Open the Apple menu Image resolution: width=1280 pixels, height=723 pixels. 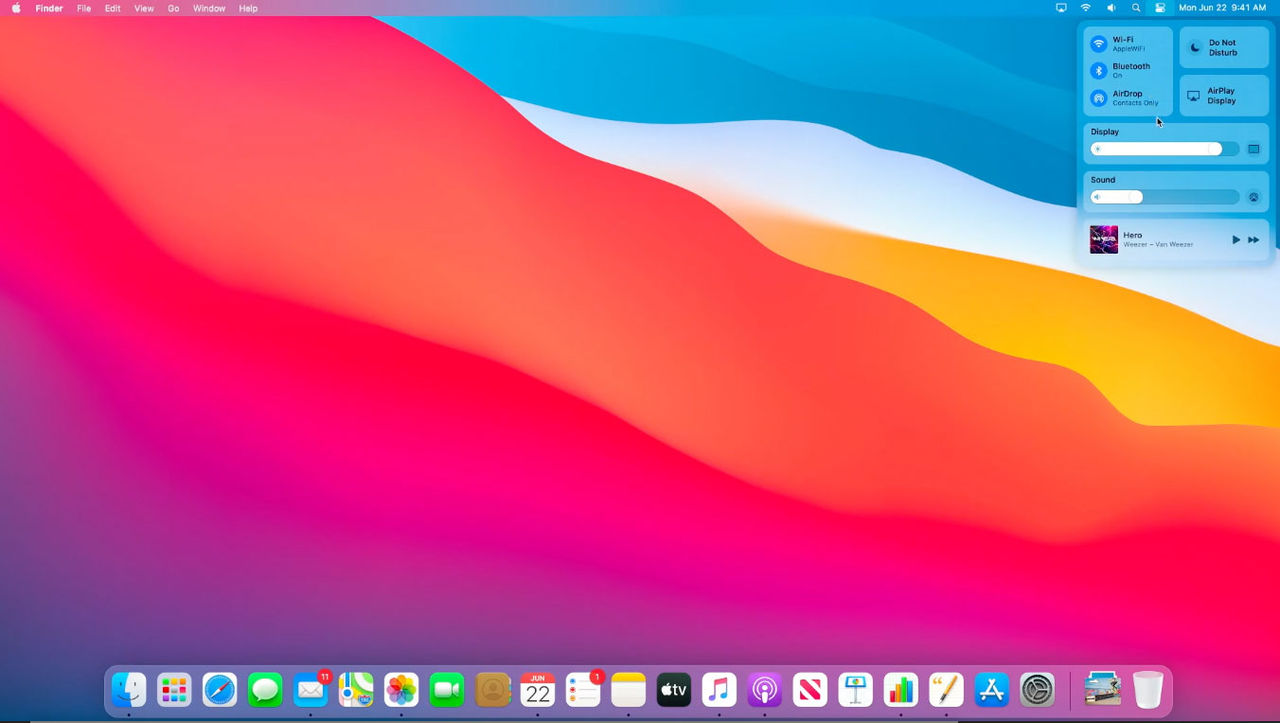(16, 8)
